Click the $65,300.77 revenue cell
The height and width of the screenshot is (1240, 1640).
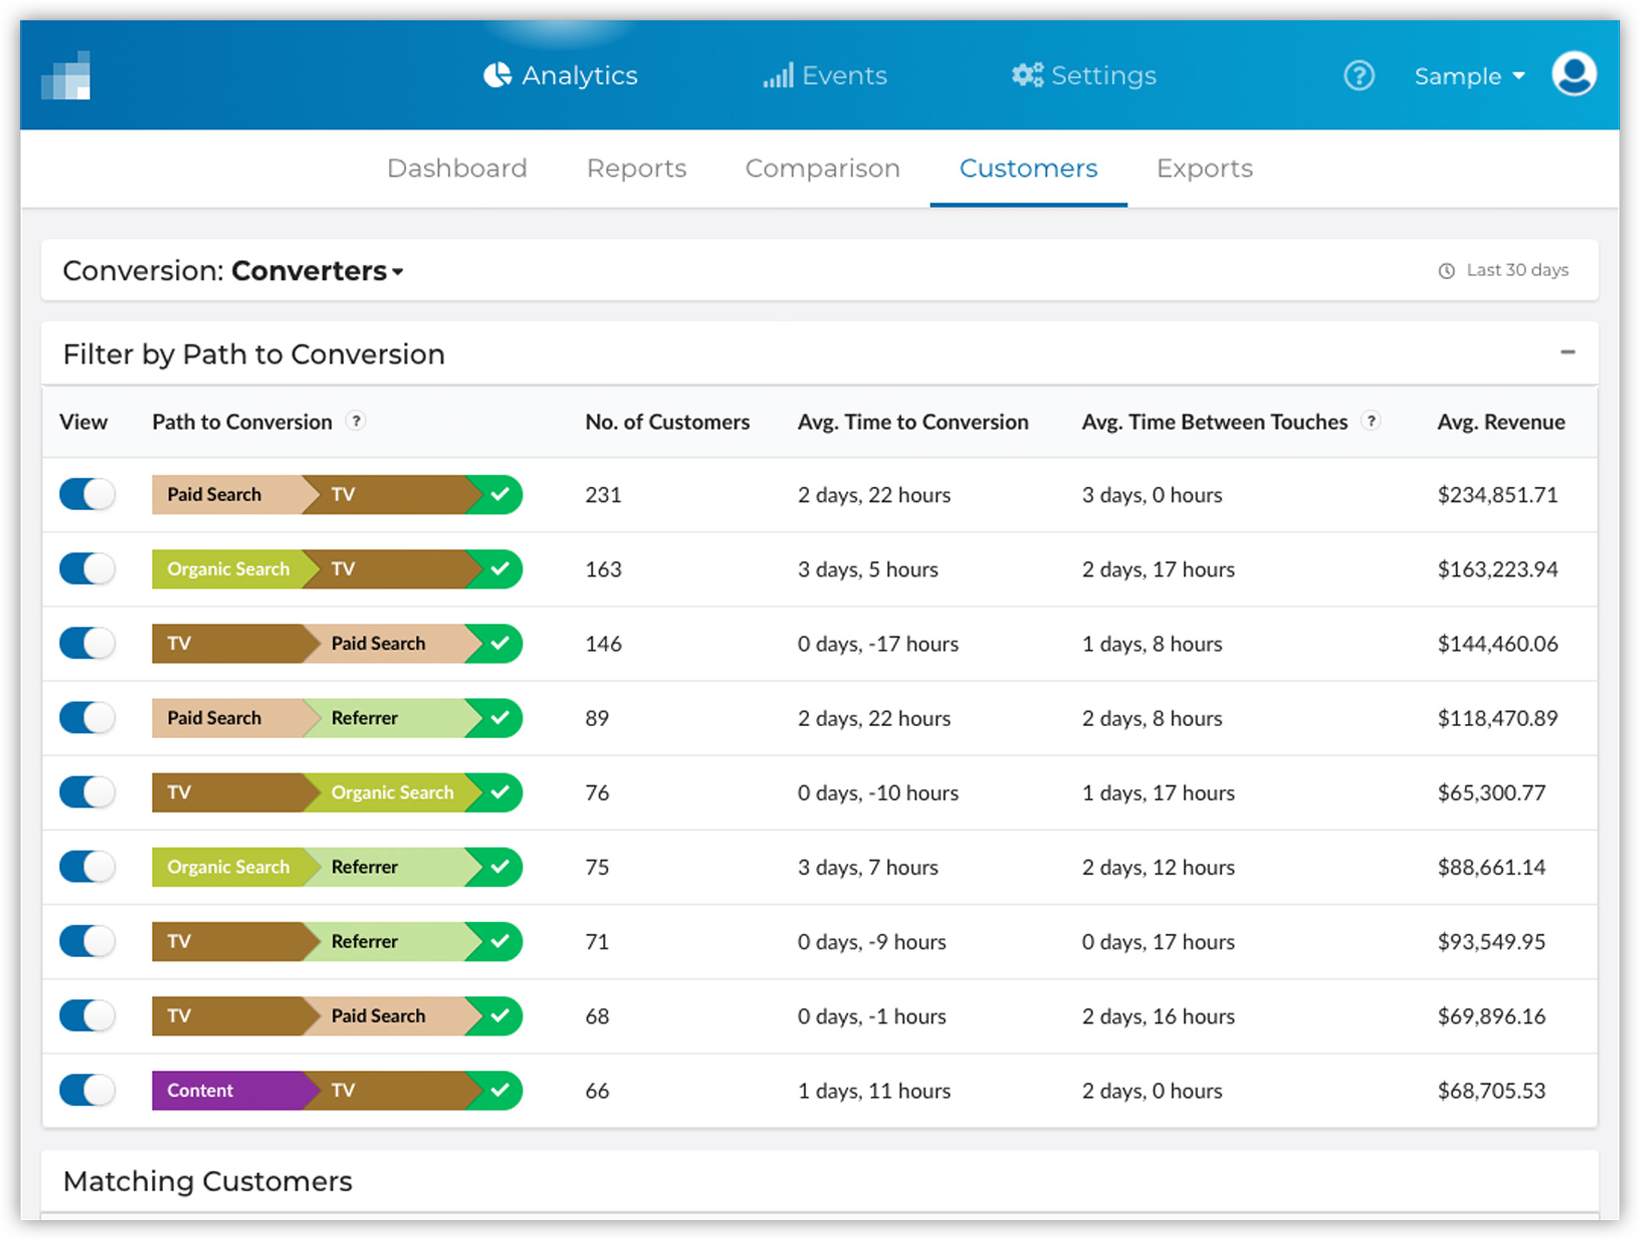click(1491, 793)
